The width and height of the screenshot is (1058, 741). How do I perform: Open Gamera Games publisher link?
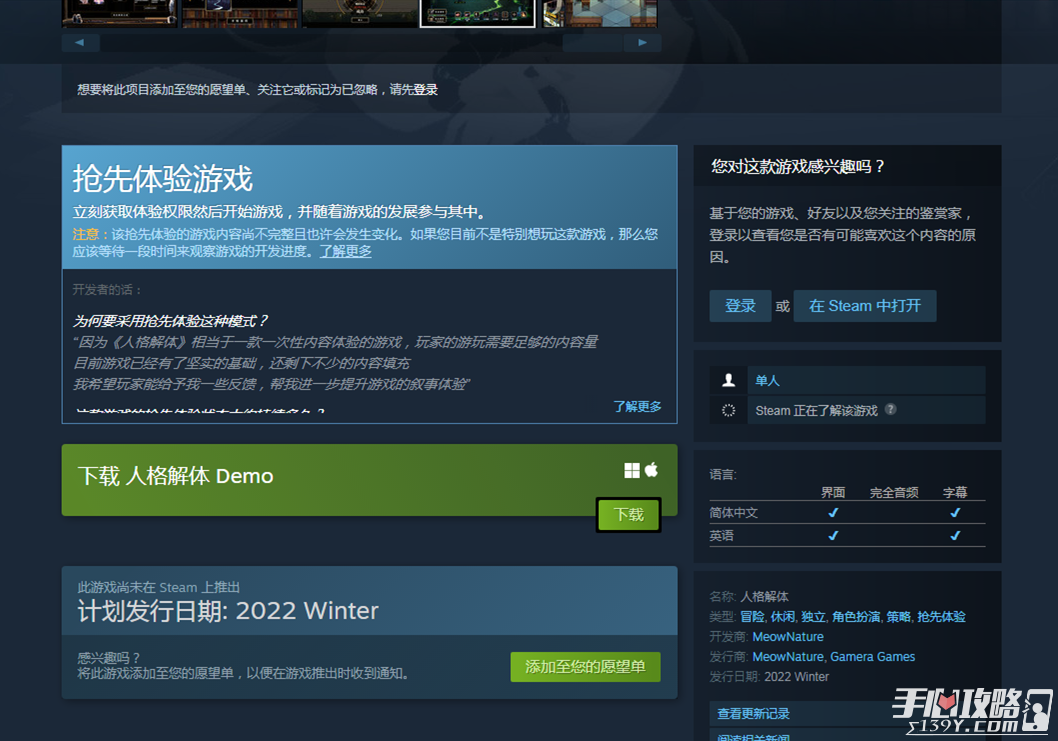872,657
